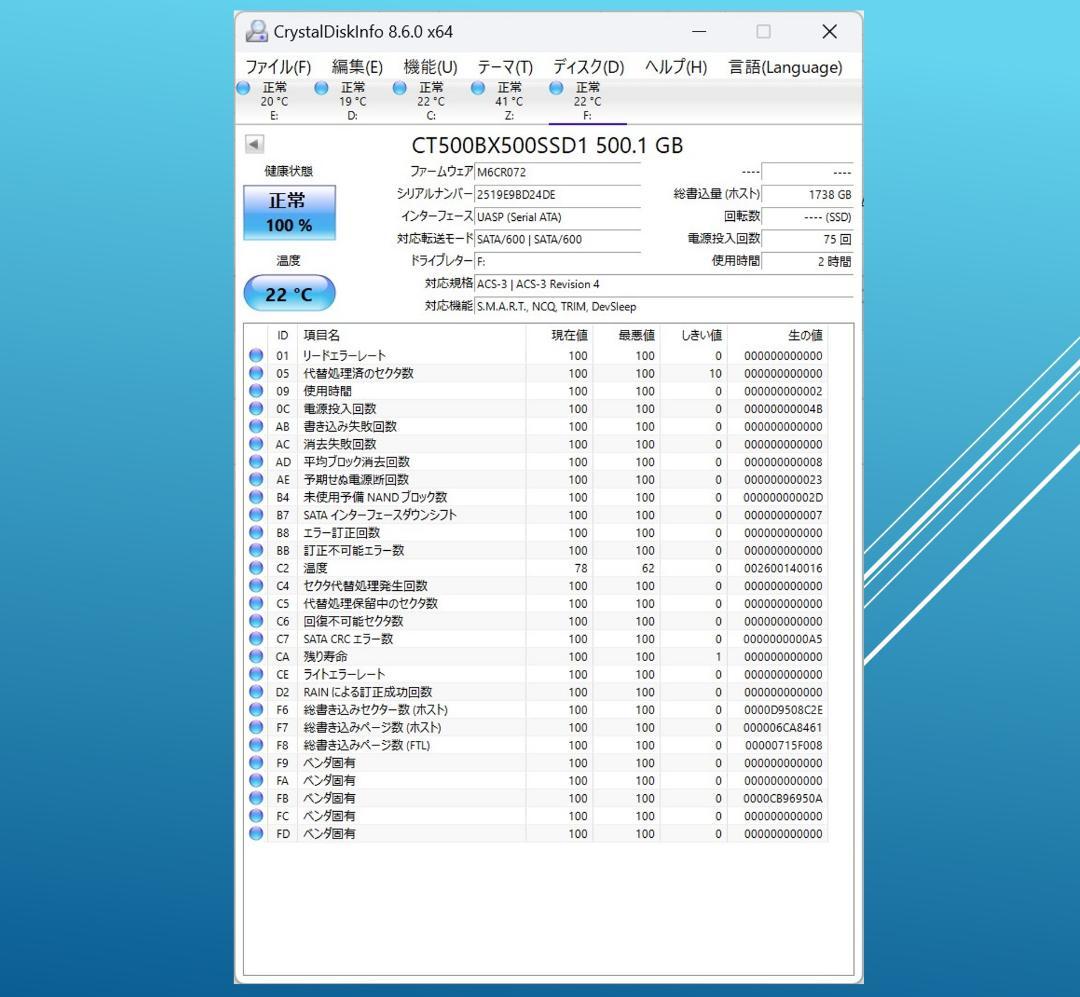Click the firmware field M6CR072

(x=557, y=172)
